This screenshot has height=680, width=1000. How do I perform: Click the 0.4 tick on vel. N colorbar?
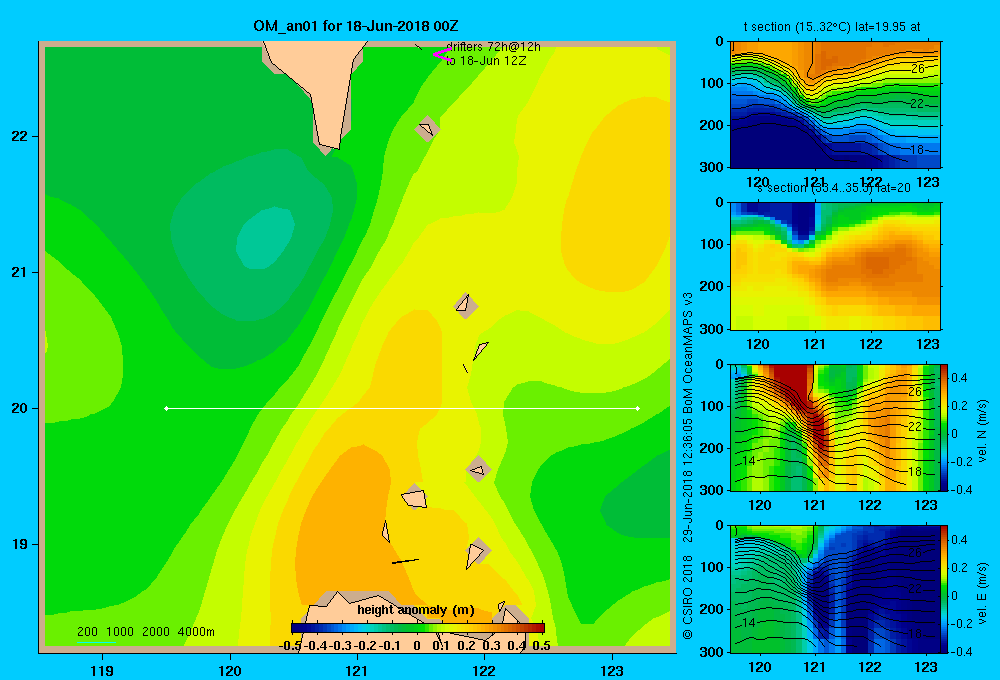coord(959,378)
